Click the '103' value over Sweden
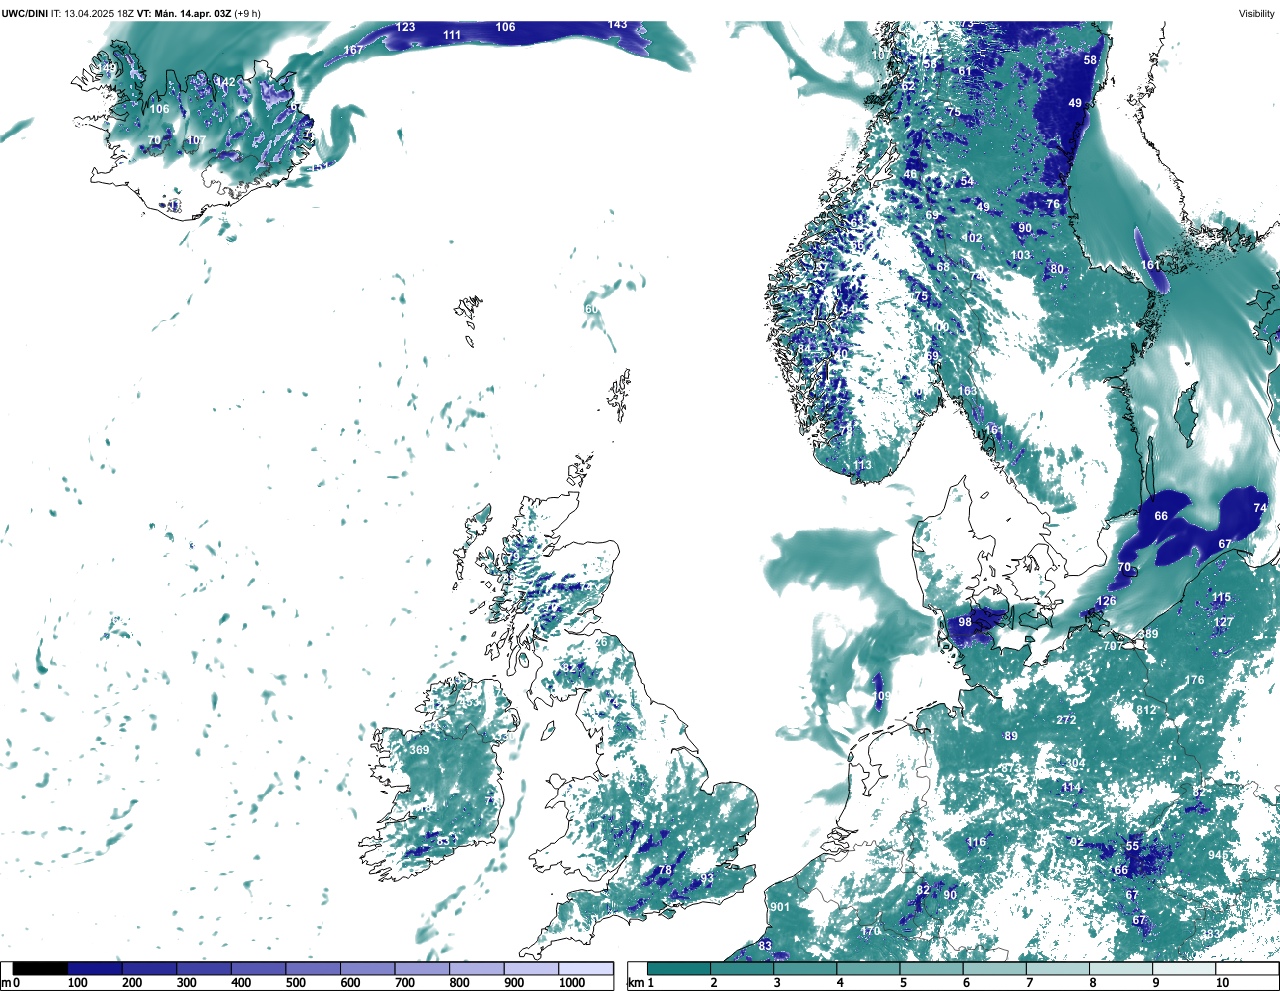This screenshot has height=991, width=1280. (x=1020, y=255)
